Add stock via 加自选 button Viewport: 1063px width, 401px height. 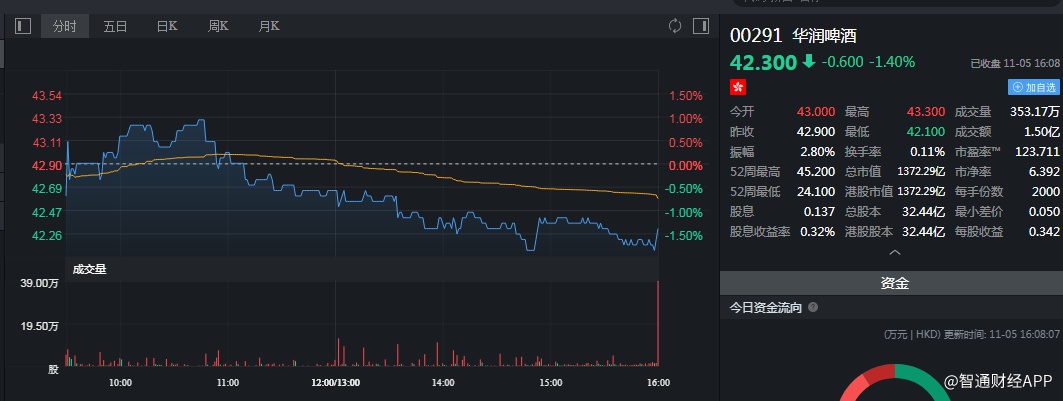[x=1033, y=88]
